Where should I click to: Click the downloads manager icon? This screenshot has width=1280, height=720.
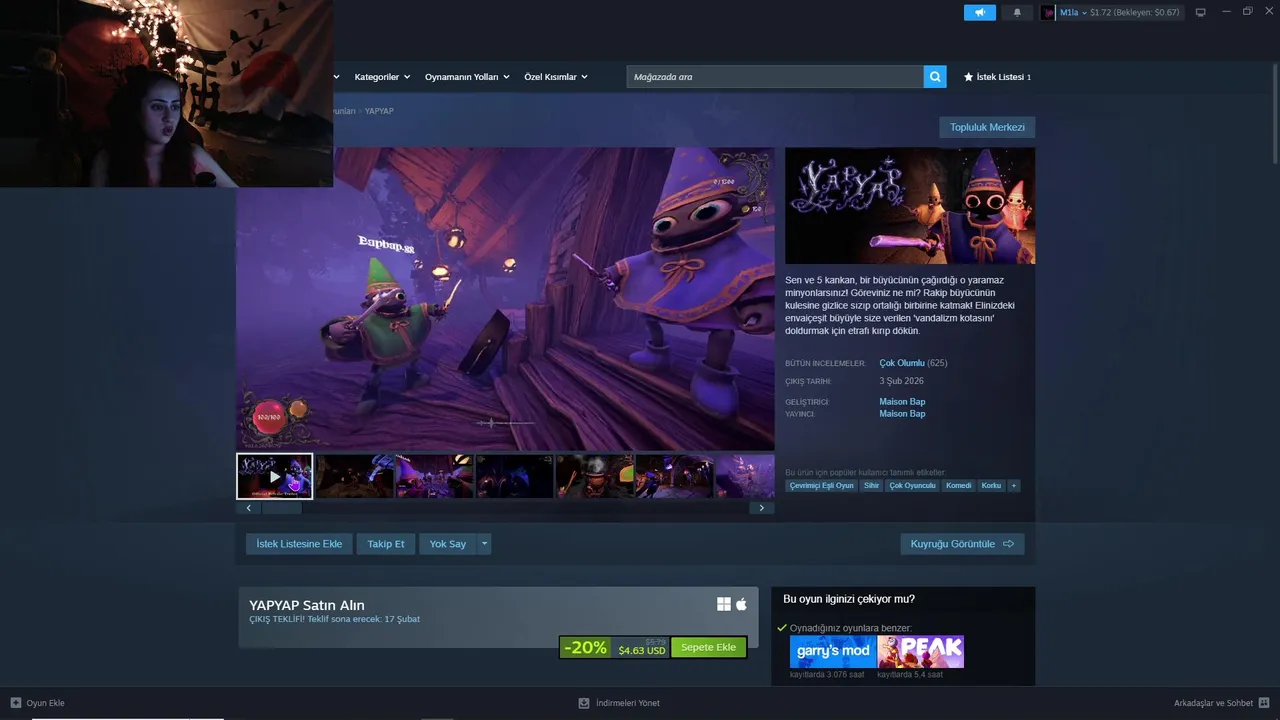(x=584, y=703)
